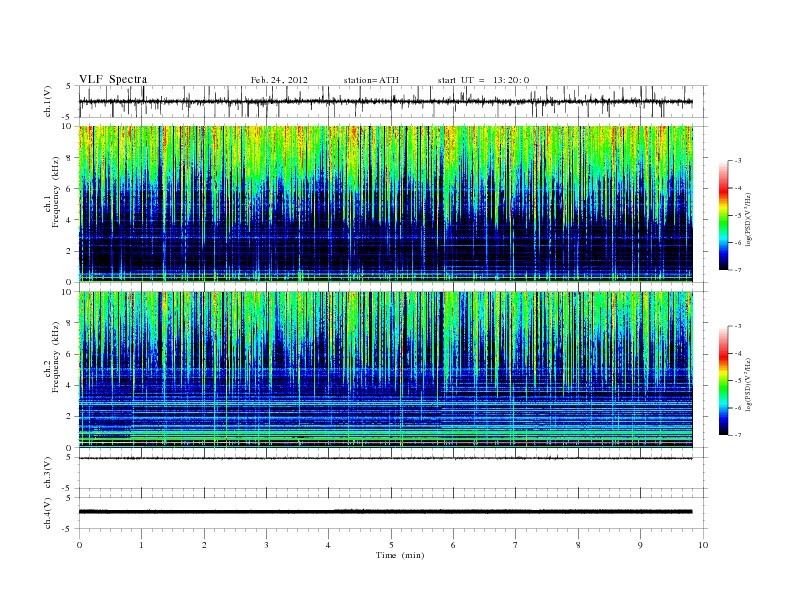Click the "9" minute tick label
Screen dimensions: 792x612
click(x=640, y=545)
